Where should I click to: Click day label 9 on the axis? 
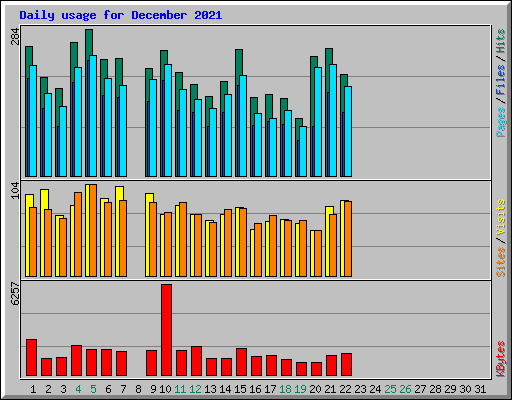[x=153, y=389]
